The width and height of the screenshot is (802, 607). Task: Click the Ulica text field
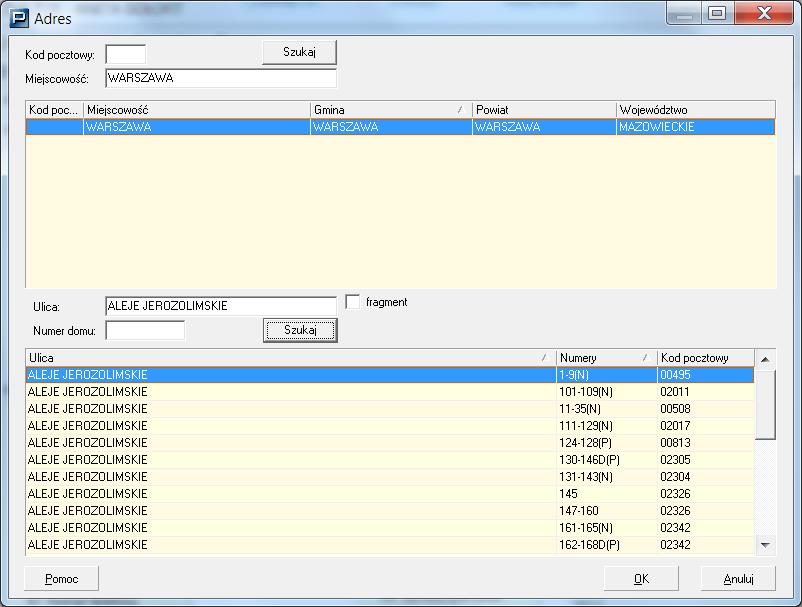click(x=220, y=306)
